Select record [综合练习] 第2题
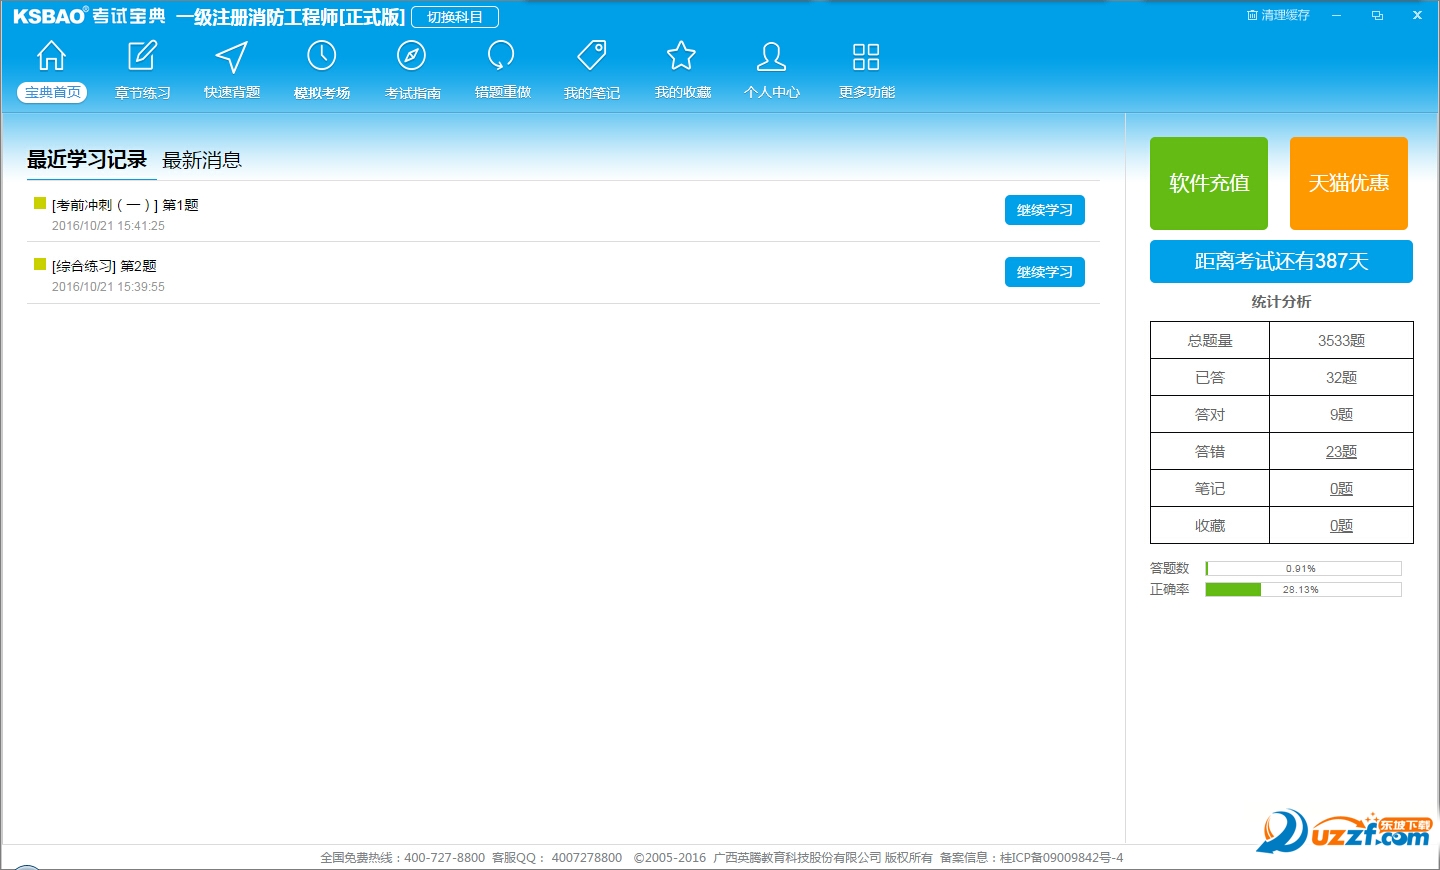The height and width of the screenshot is (870, 1440). (104, 266)
